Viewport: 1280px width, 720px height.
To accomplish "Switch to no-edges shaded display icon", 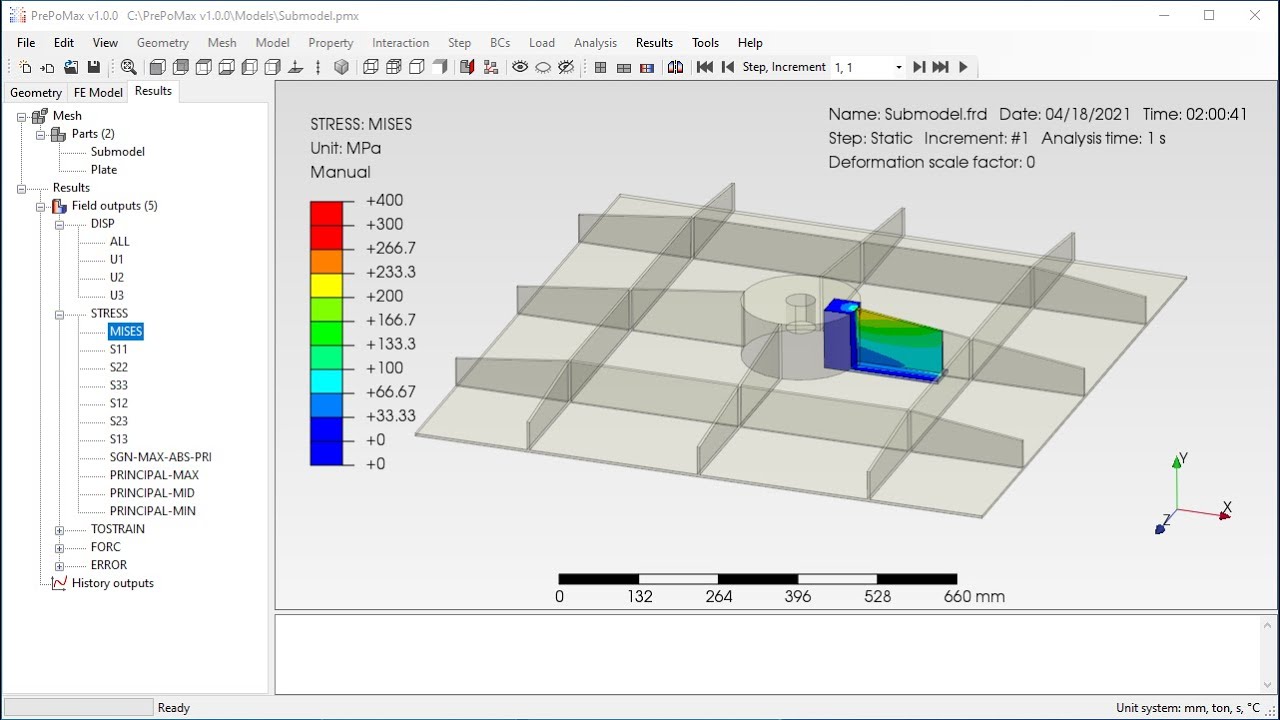I will (x=439, y=67).
